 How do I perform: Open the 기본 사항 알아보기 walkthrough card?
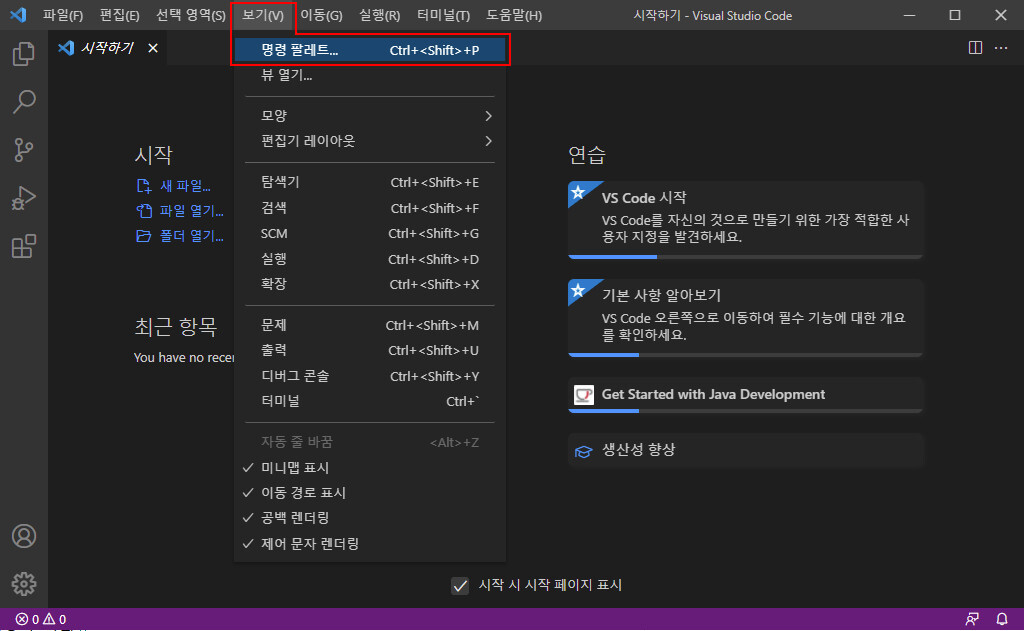pos(745,318)
